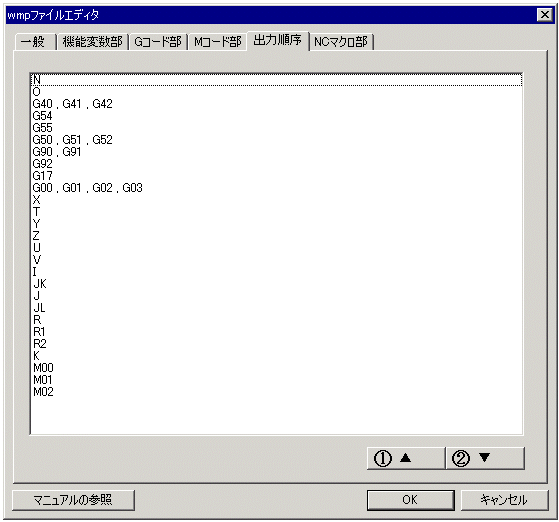Viewport: 559px width, 522px height.
Task: Open the 機能変数部 tab
Action: pyautogui.click(x=93, y=42)
